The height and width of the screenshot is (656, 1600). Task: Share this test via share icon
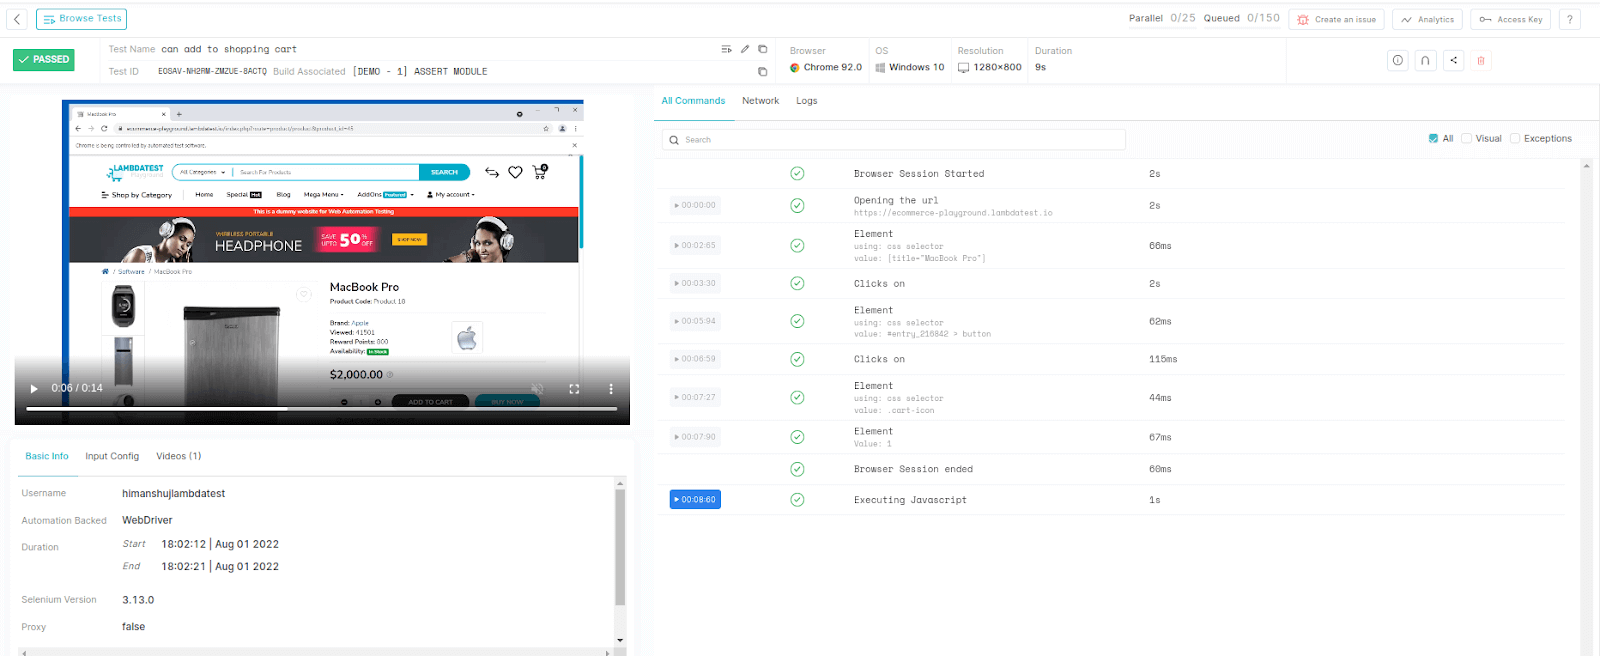1453,60
